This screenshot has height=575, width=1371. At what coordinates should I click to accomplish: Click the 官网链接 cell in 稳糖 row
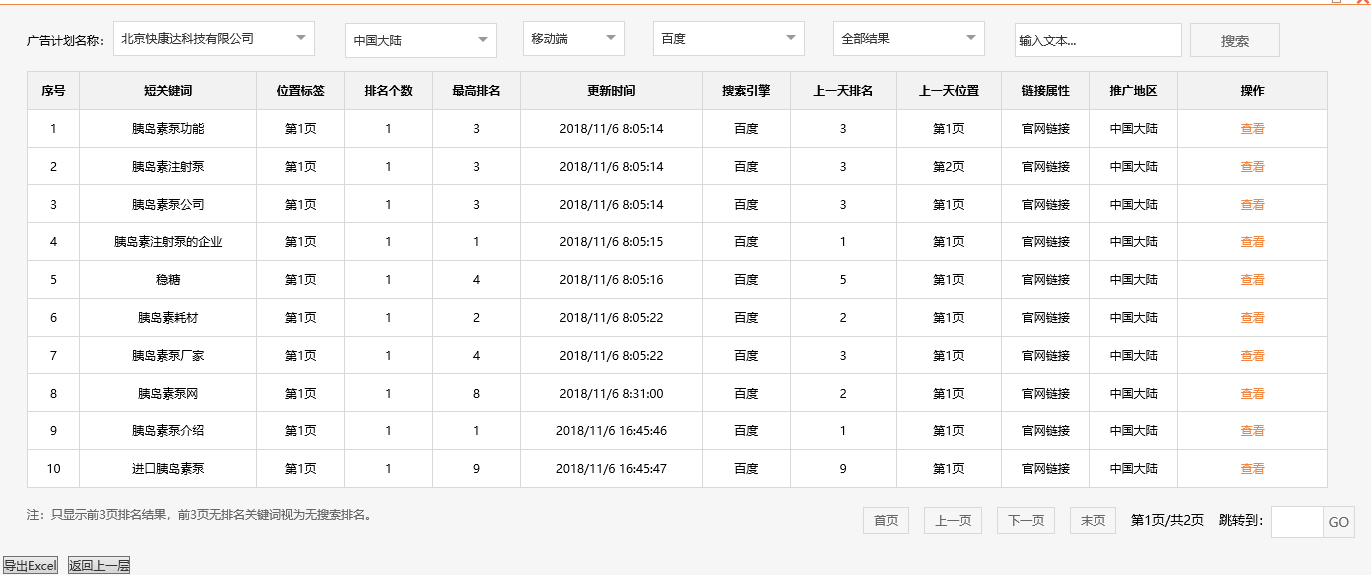point(1046,279)
